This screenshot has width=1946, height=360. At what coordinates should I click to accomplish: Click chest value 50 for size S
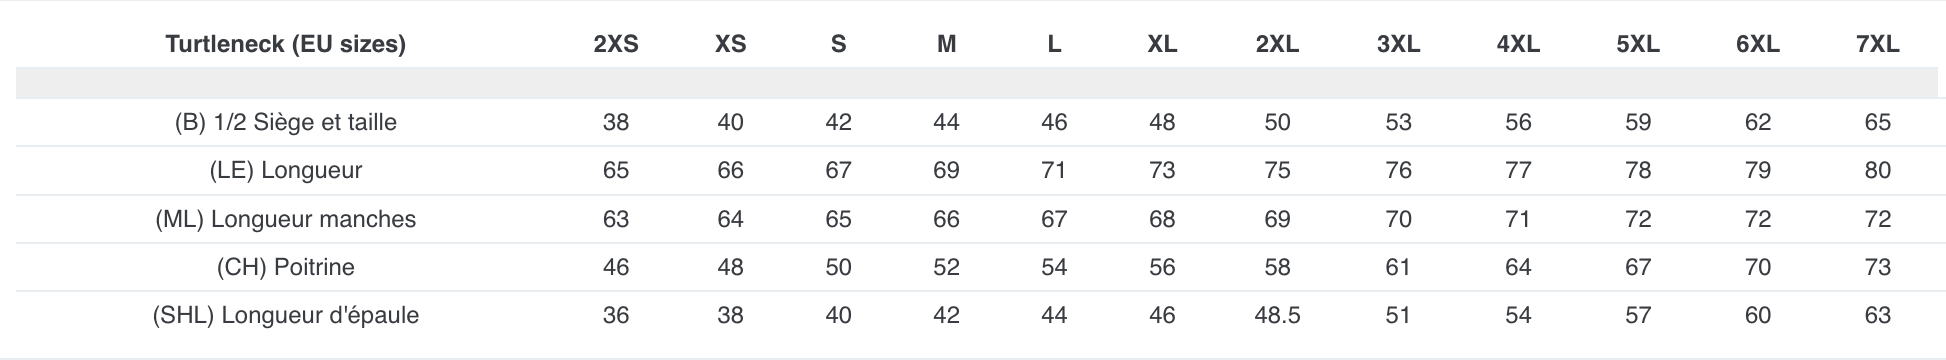click(x=838, y=267)
